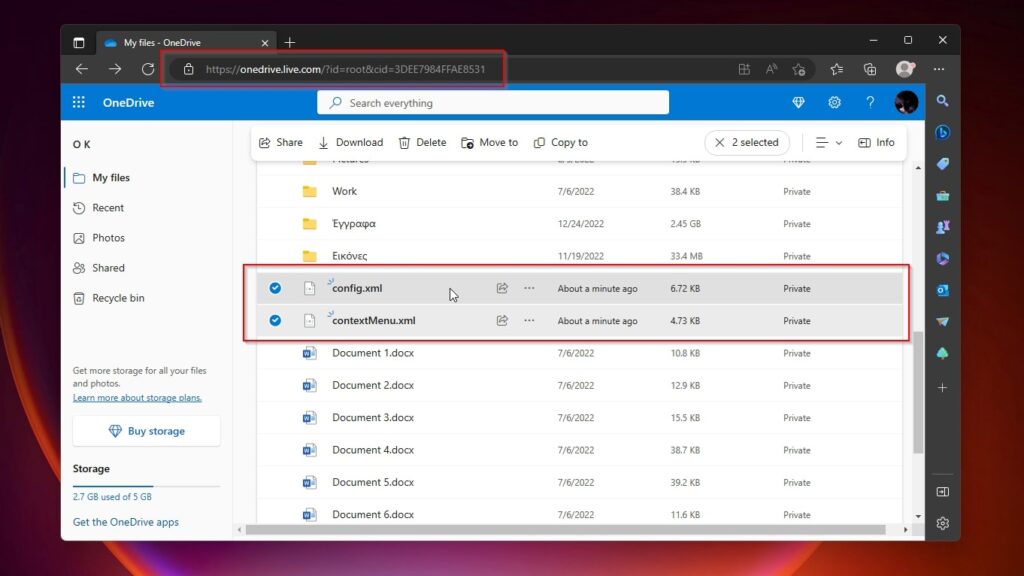The image size is (1024, 576).
Task: Close the My files - OneDrive tab
Action: [264, 43]
